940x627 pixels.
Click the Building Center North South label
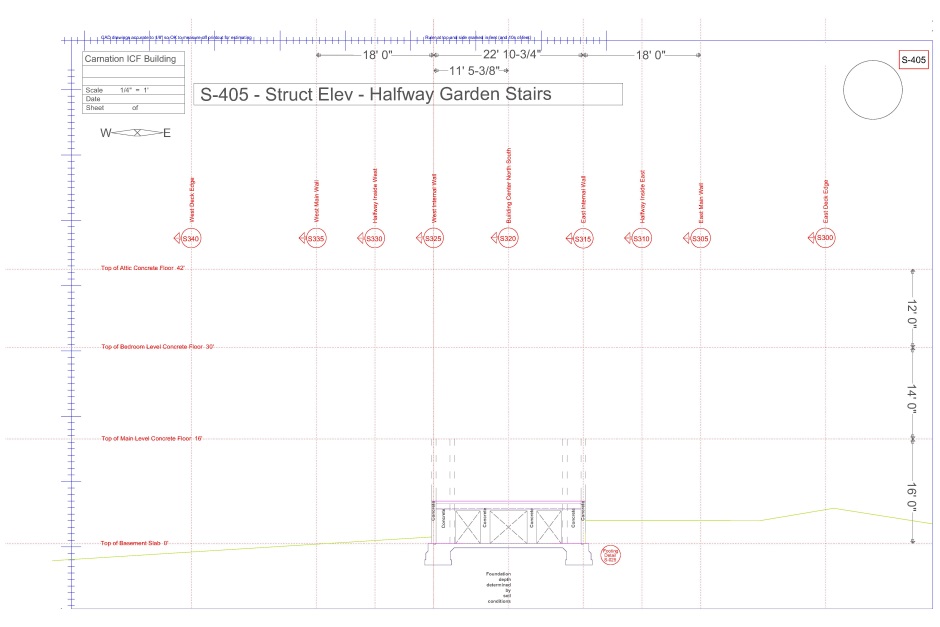[509, 186]
